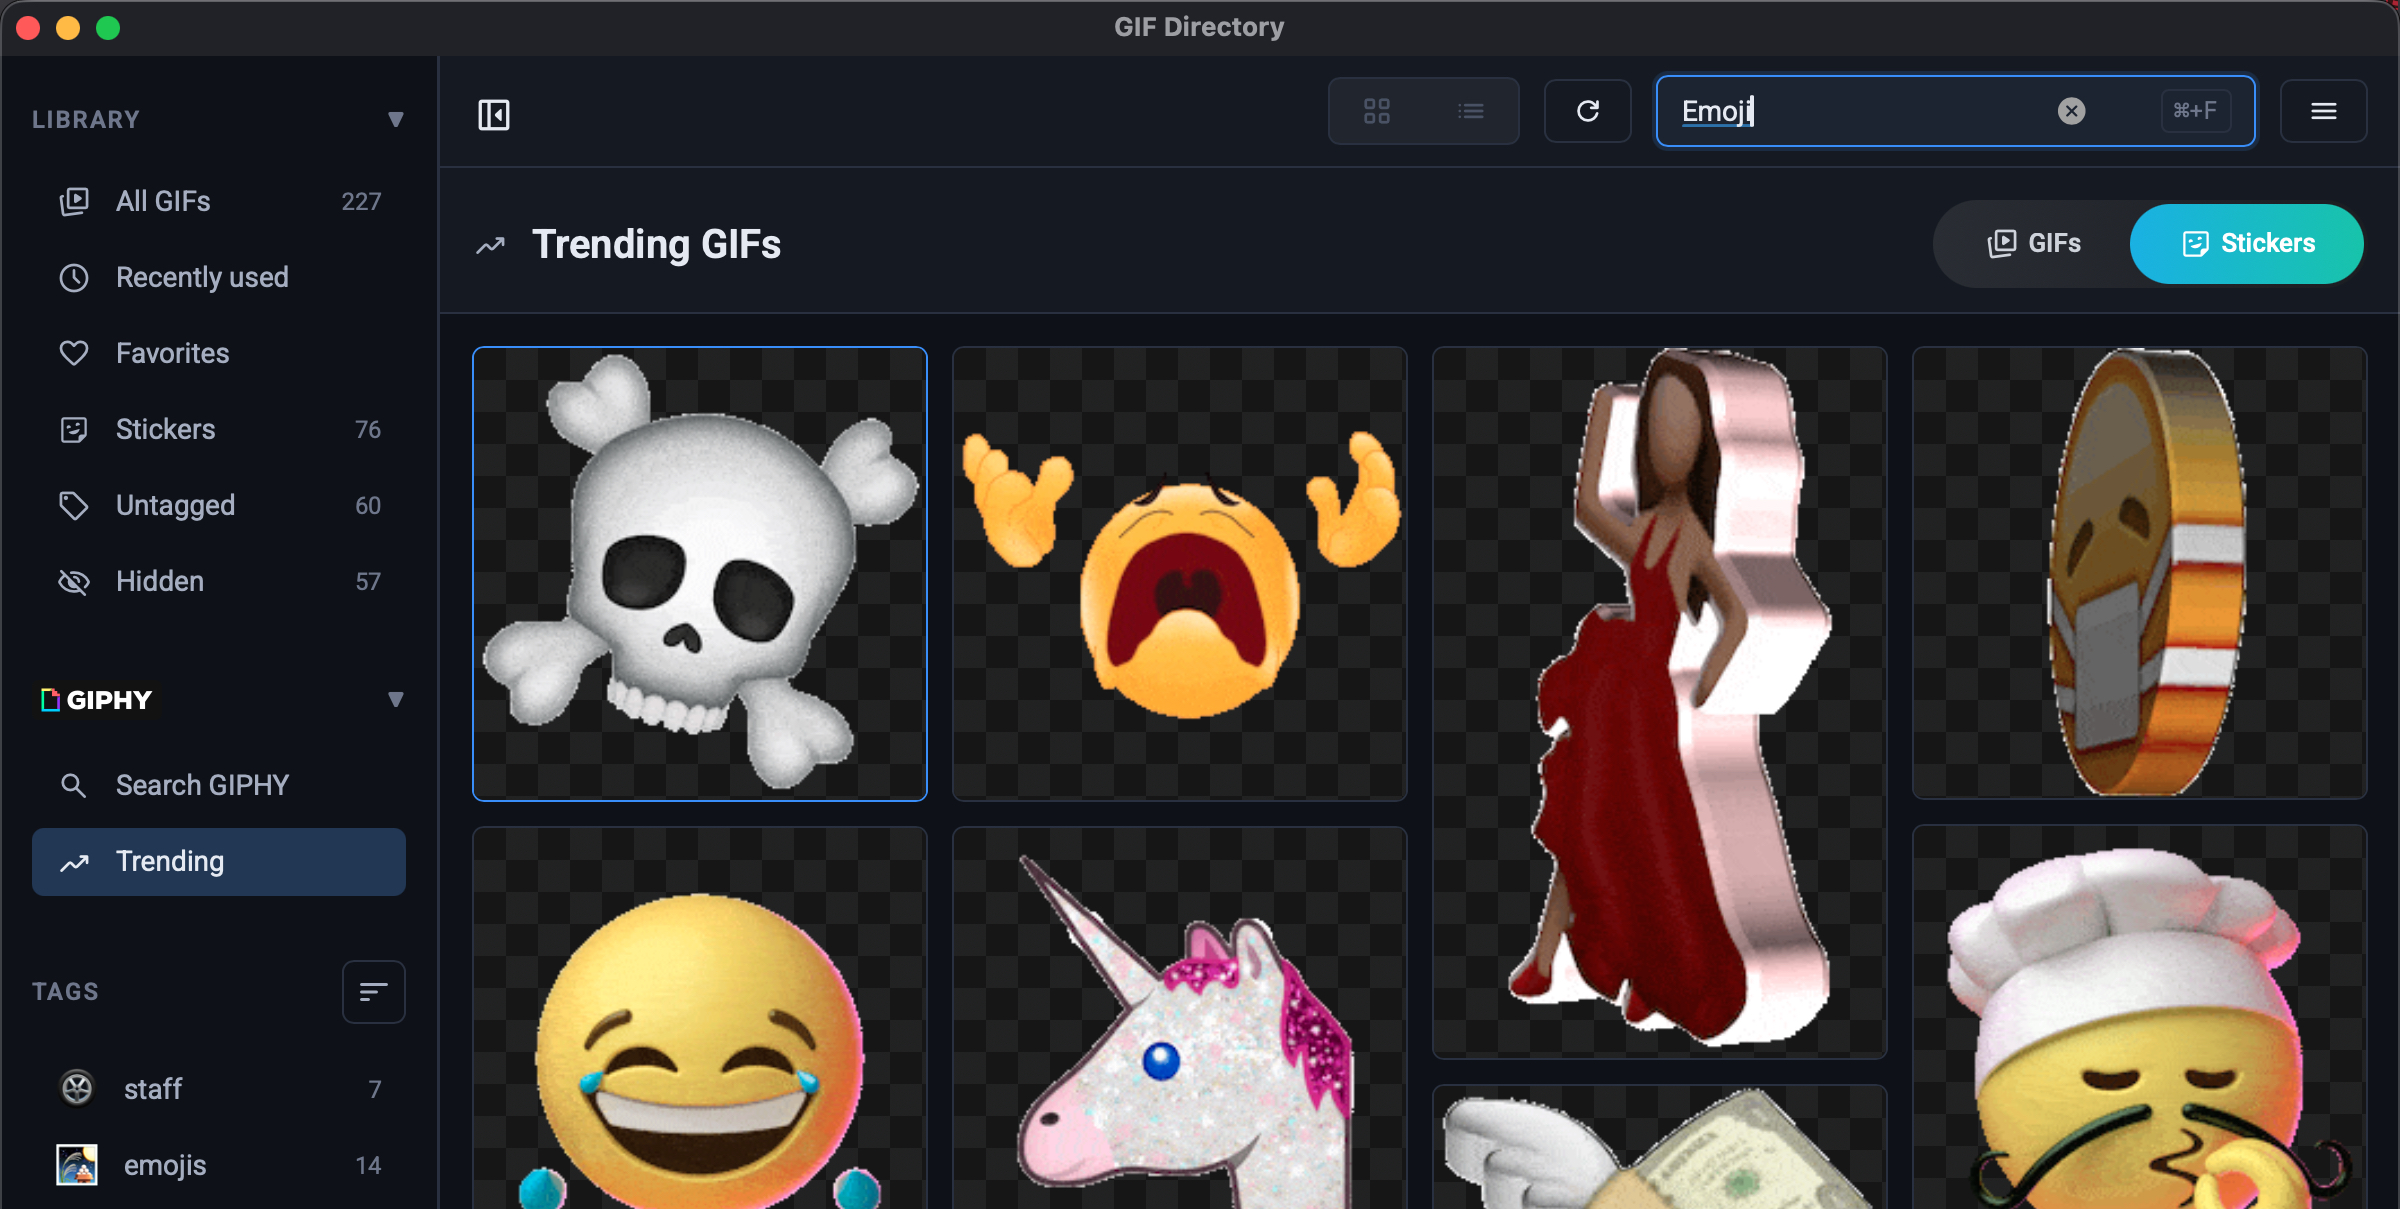Click the Trending GIFs heading icon

coord(490,245)
